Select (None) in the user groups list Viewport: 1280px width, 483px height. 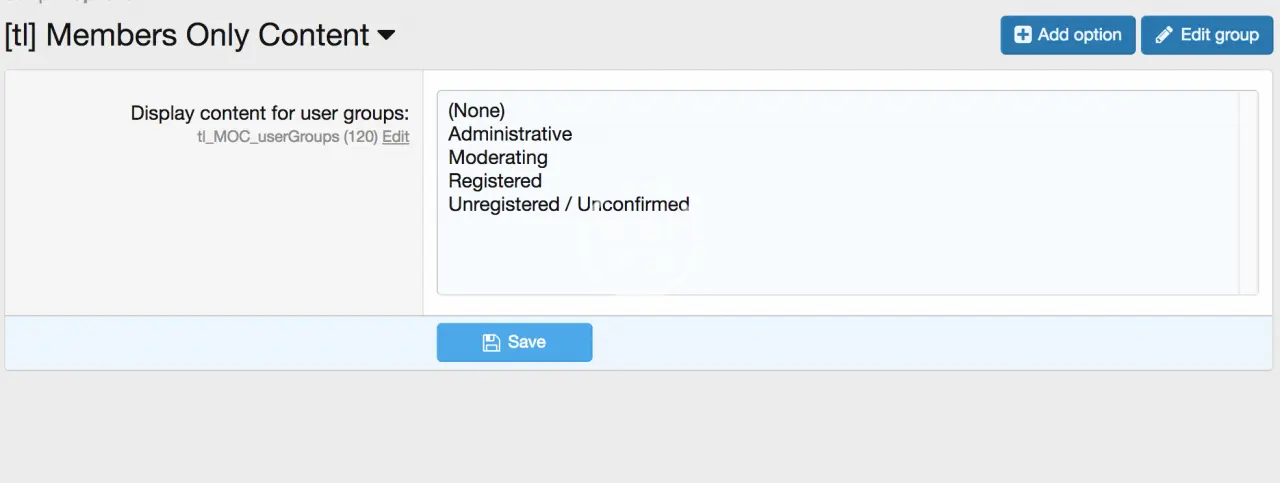tap(477, 110)
